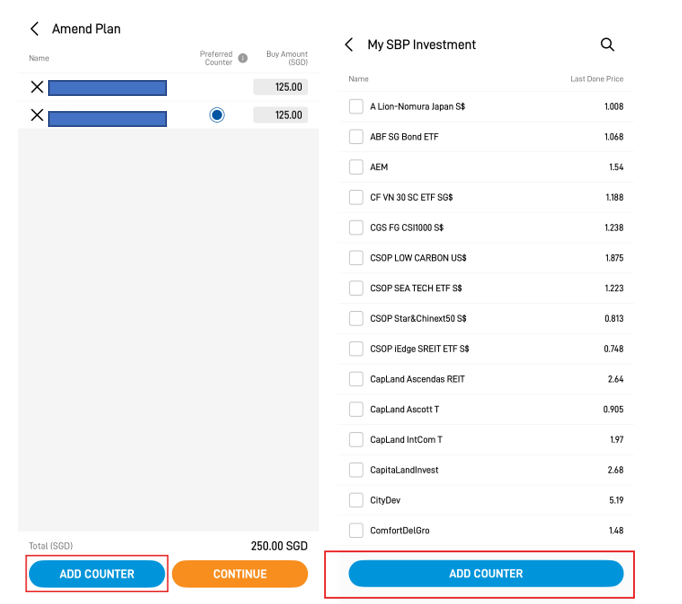Tick the ABF SG Bond ETF checkbox
This screenshot has width=682, height=604.
356,137
